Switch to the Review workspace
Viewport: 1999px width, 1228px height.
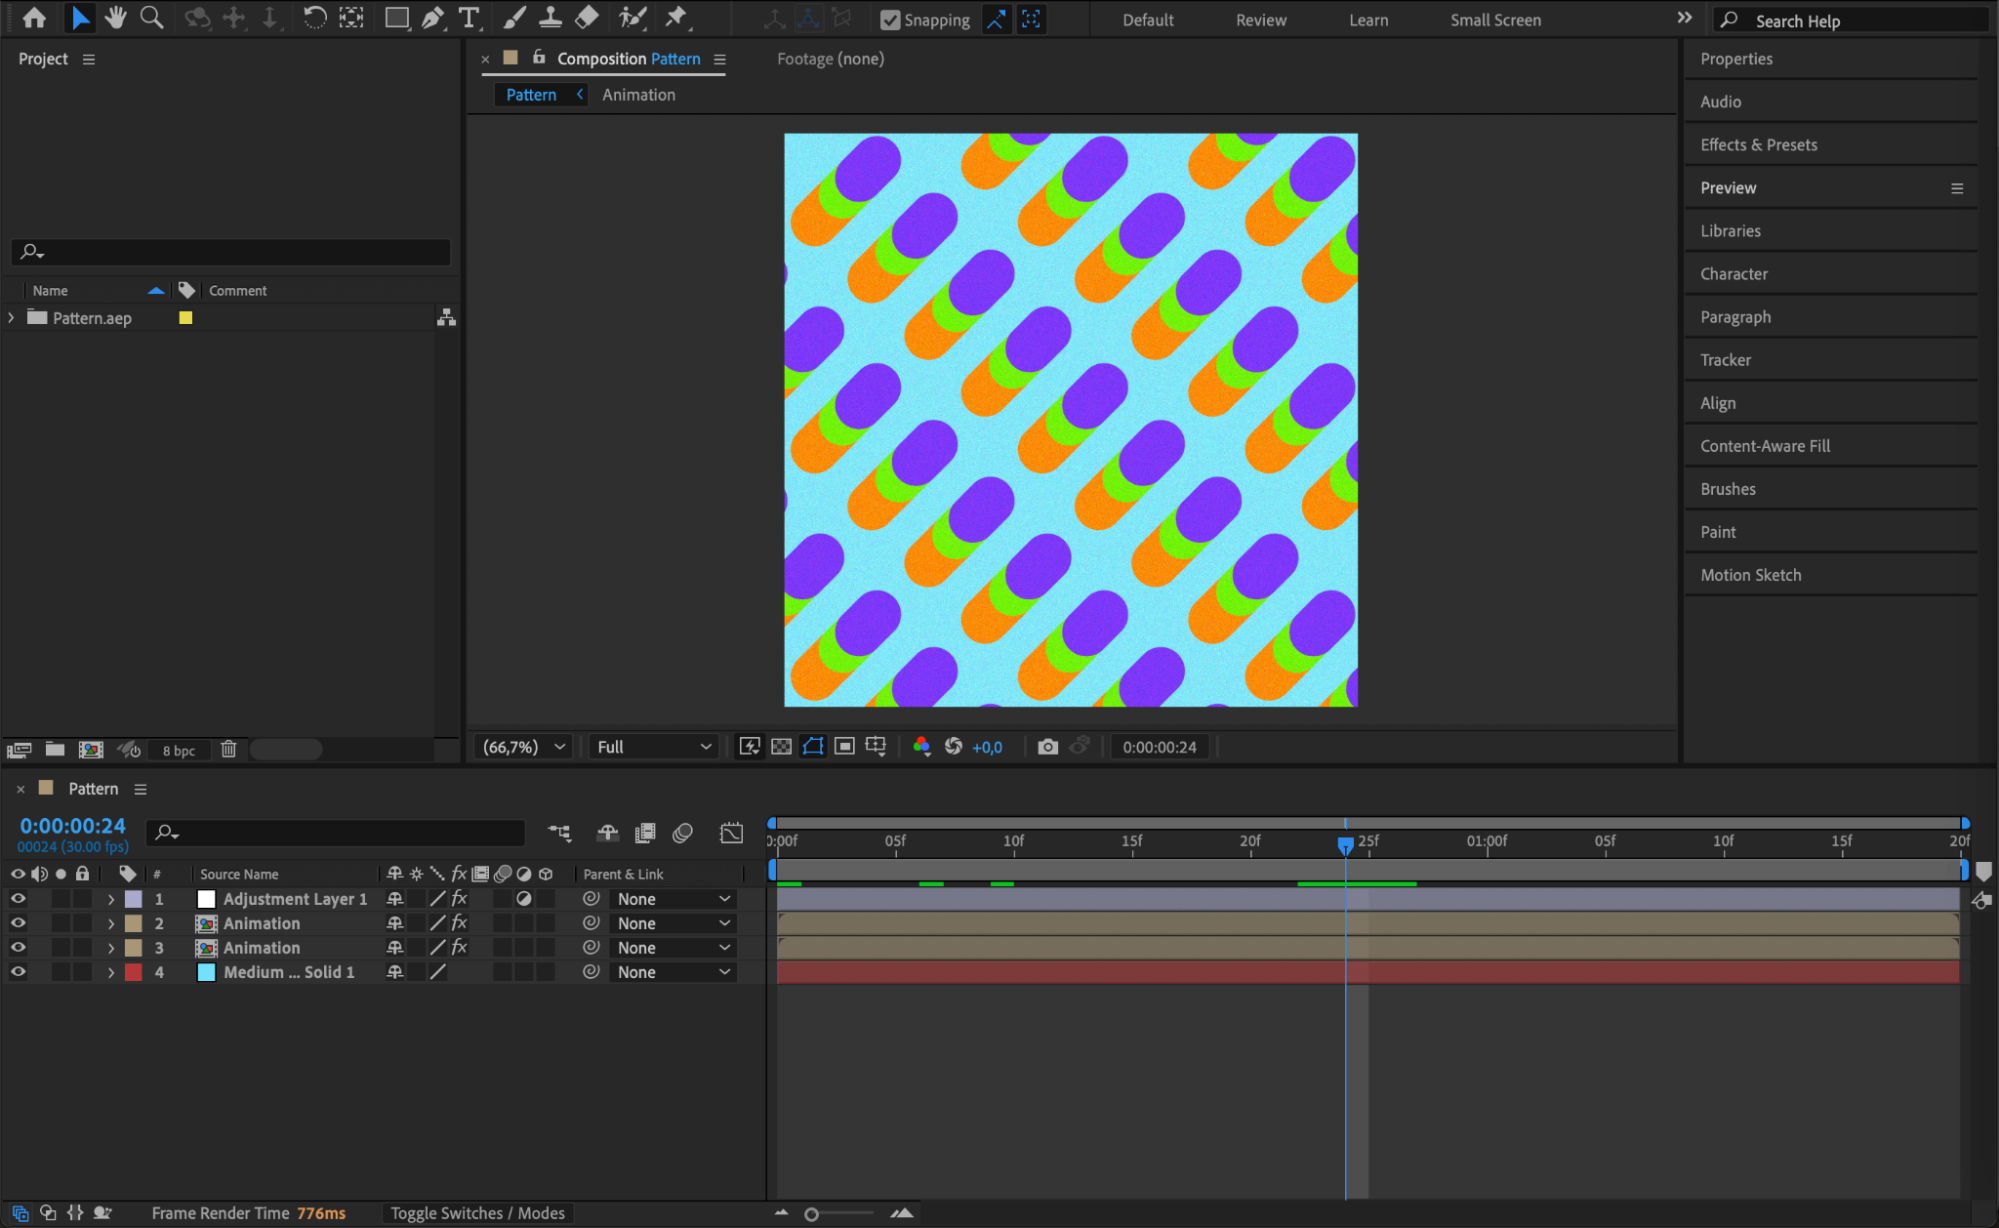click(1260, 20)
